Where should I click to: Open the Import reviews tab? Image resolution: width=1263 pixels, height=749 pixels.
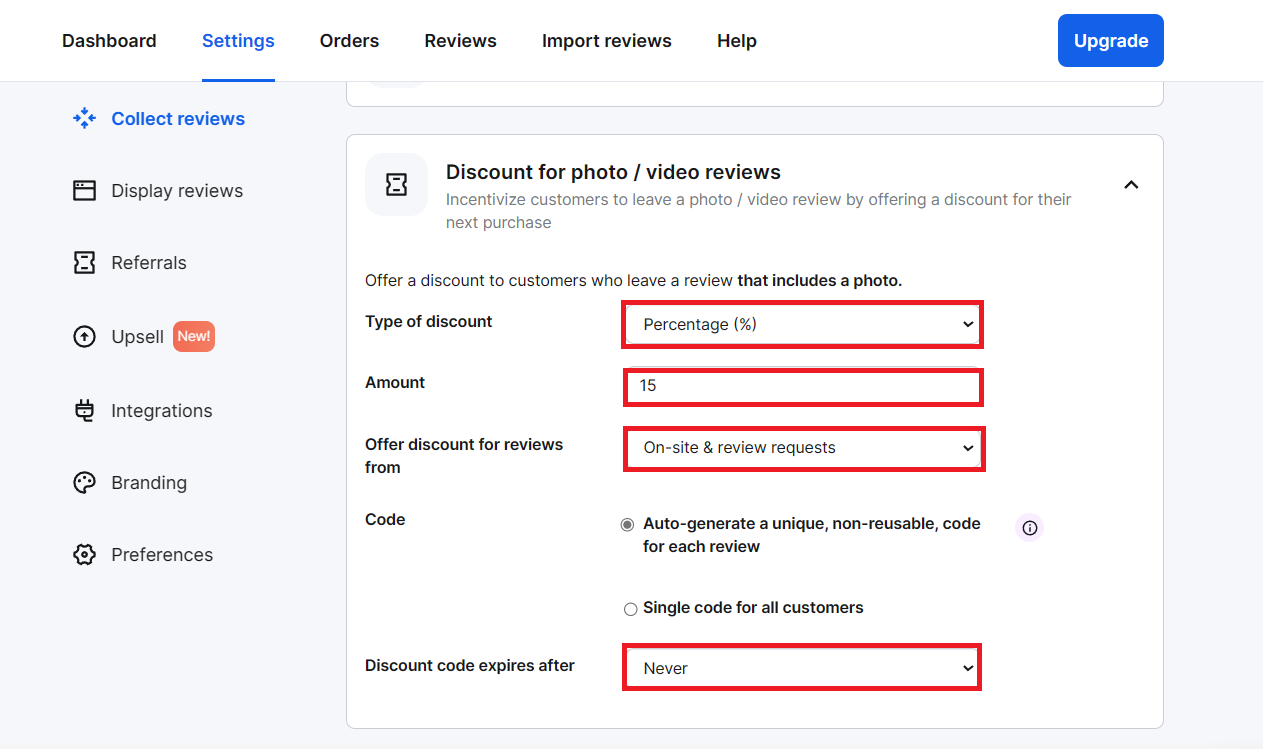click(x=607, y=41)
